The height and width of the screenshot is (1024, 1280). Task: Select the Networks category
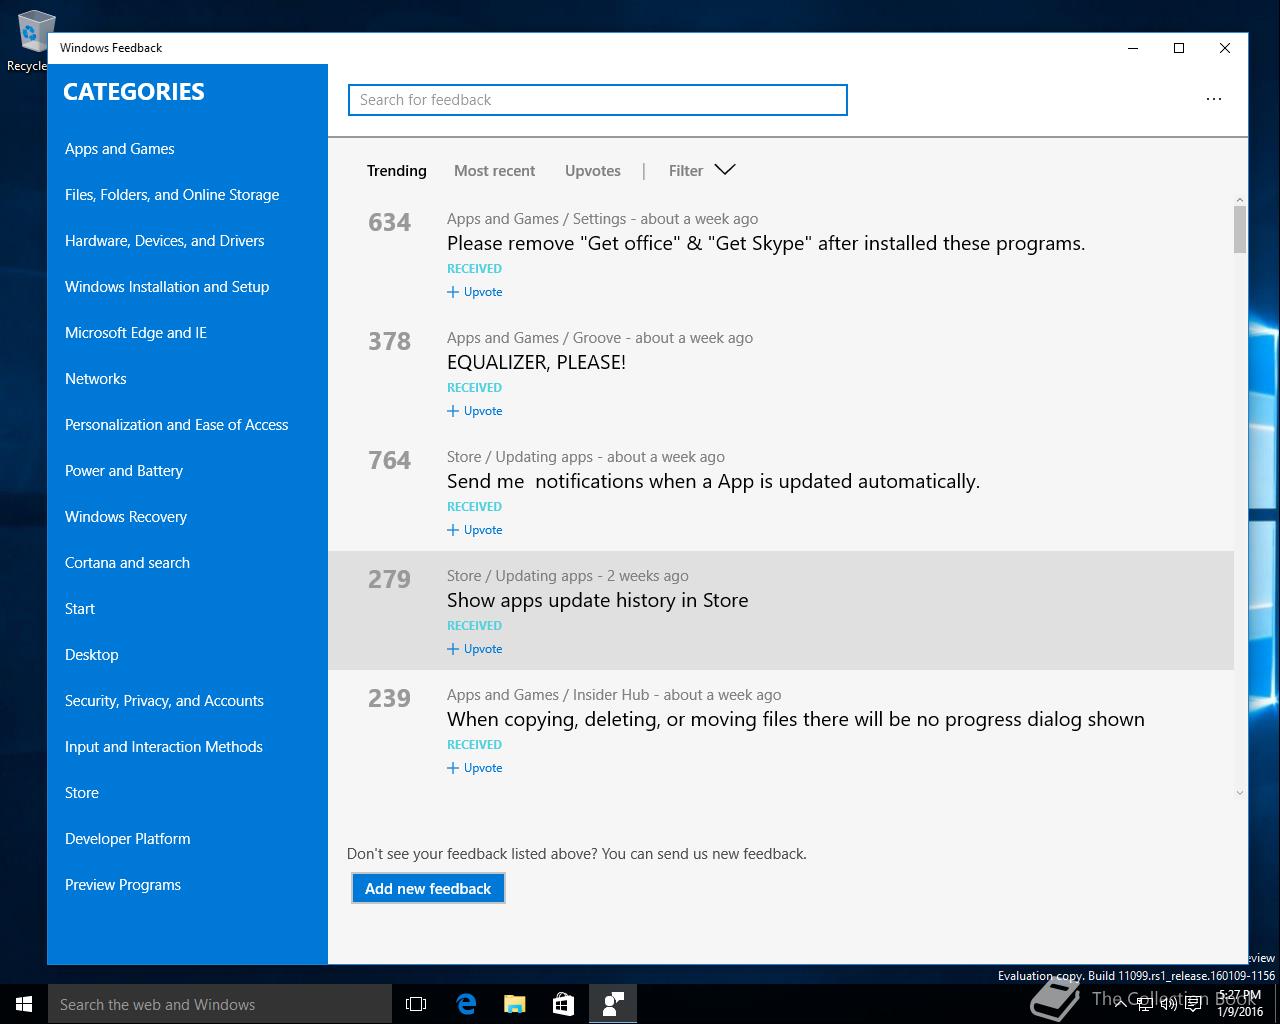click(95, 379)
